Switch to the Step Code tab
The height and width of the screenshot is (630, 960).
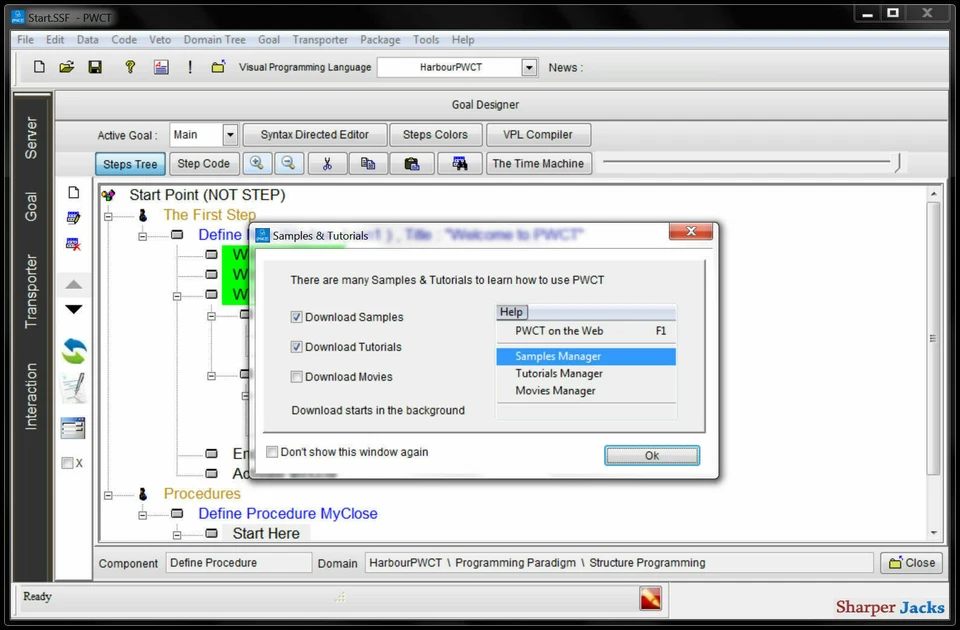(x=204, y=163)
